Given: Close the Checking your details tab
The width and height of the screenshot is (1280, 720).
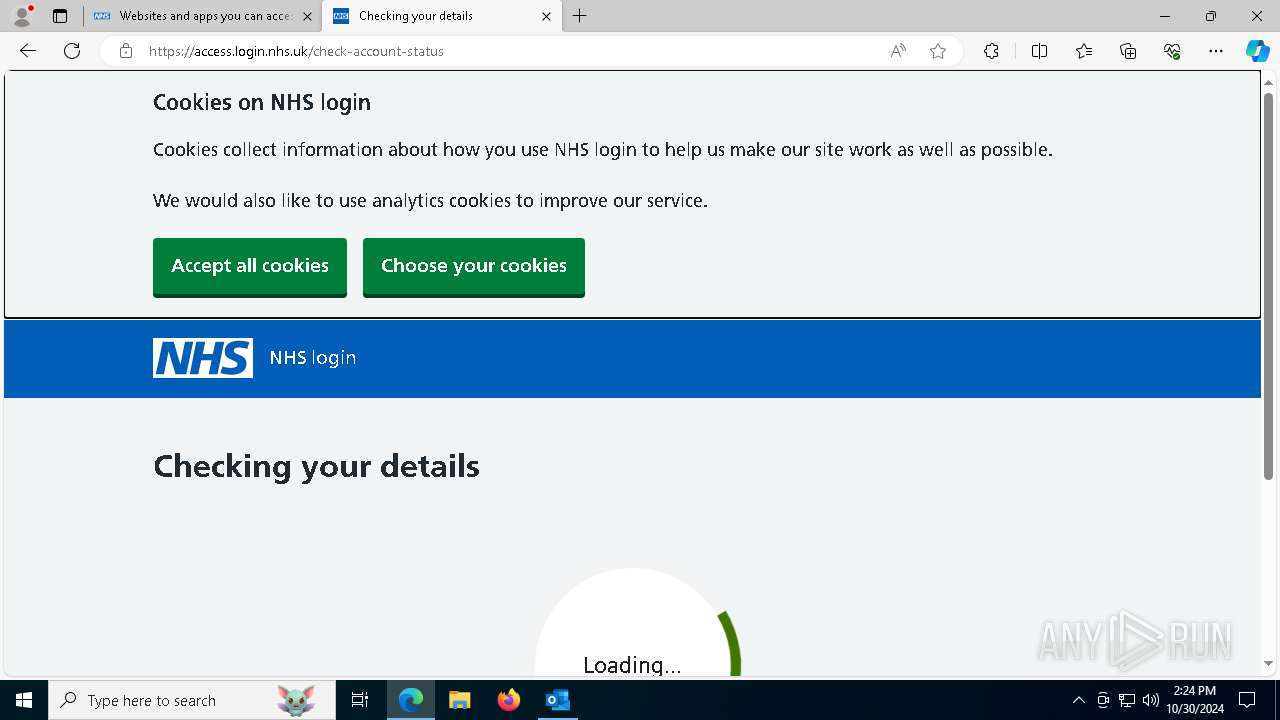Looking at the screenshot, I should (546, 16).
